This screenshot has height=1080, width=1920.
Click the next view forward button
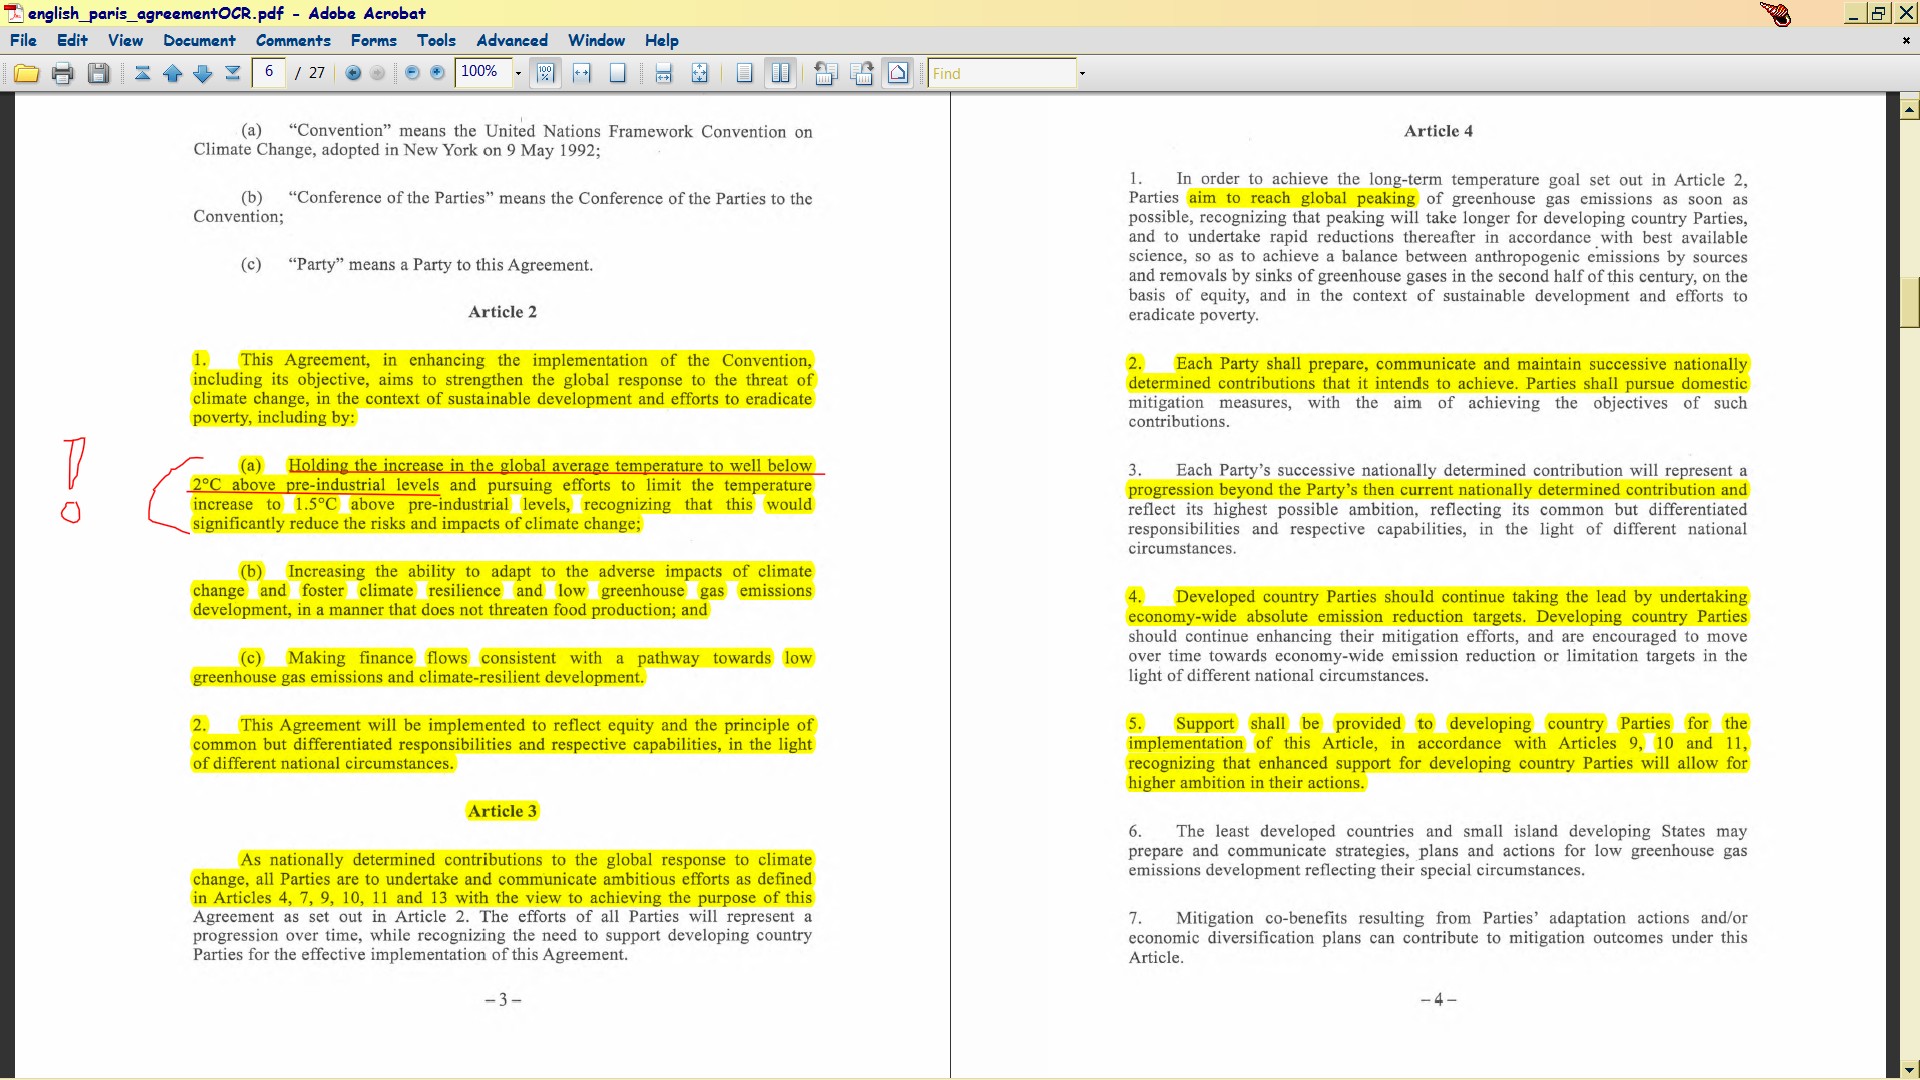coord(377,73)
